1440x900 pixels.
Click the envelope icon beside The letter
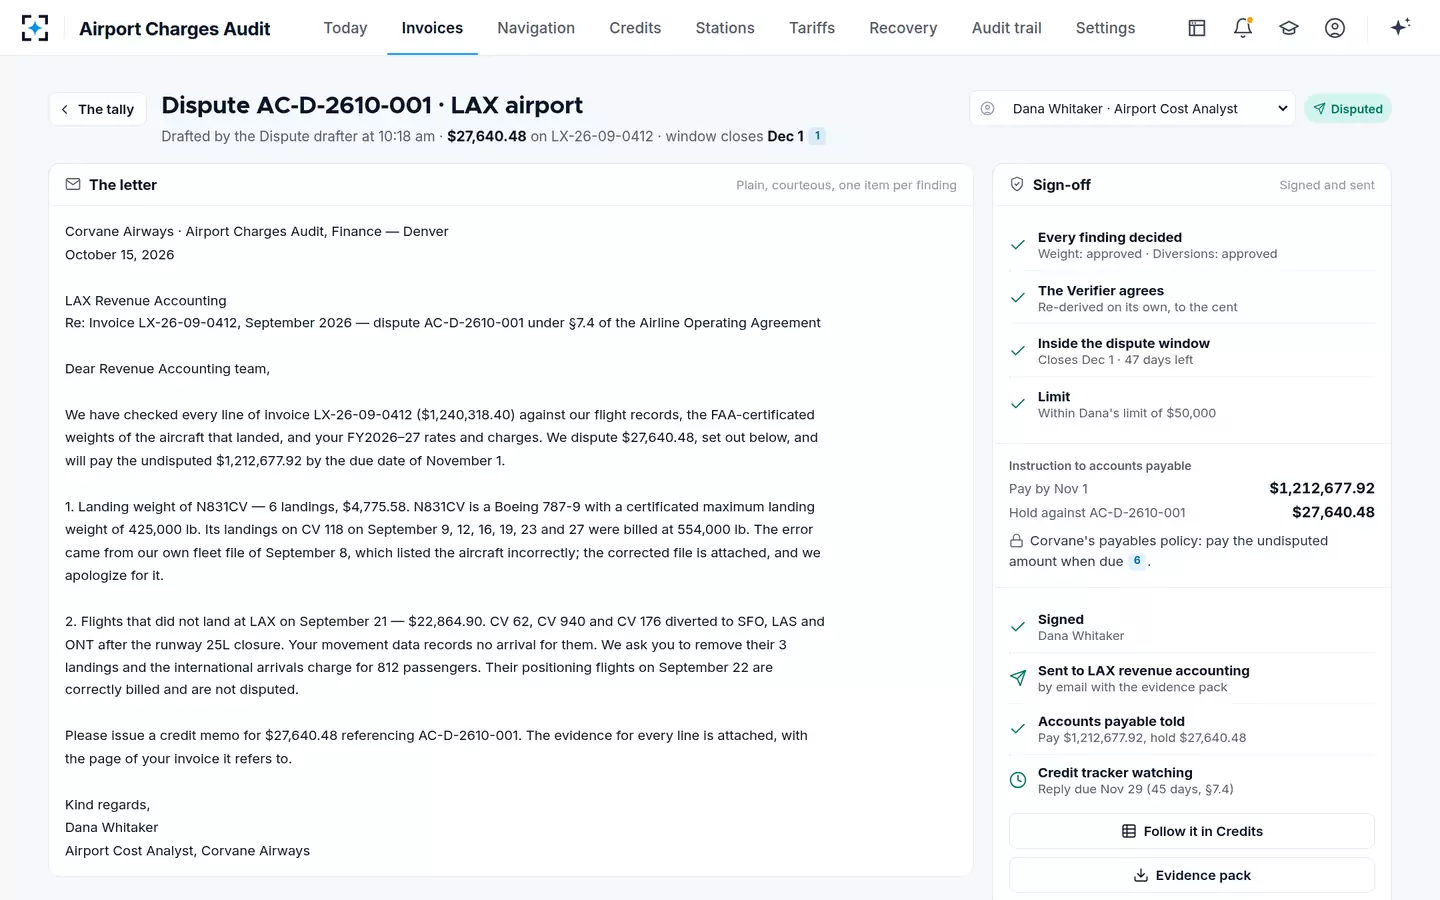pos(73,184)
